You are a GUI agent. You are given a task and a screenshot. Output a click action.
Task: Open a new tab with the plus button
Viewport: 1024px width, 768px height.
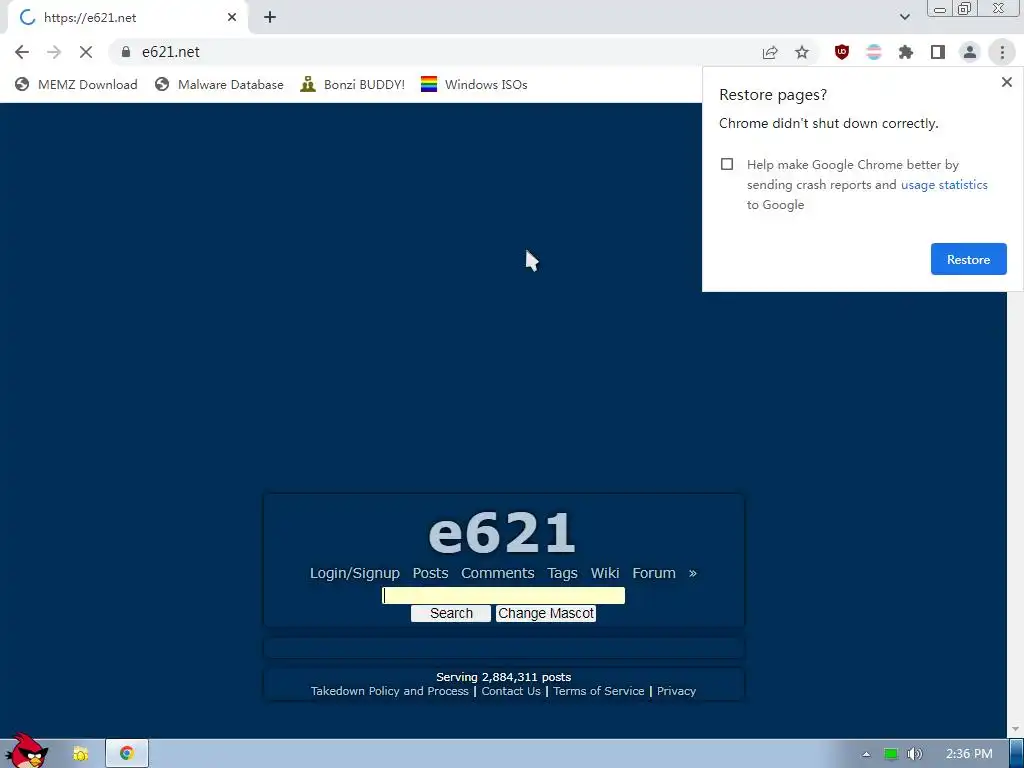(270, 18)
